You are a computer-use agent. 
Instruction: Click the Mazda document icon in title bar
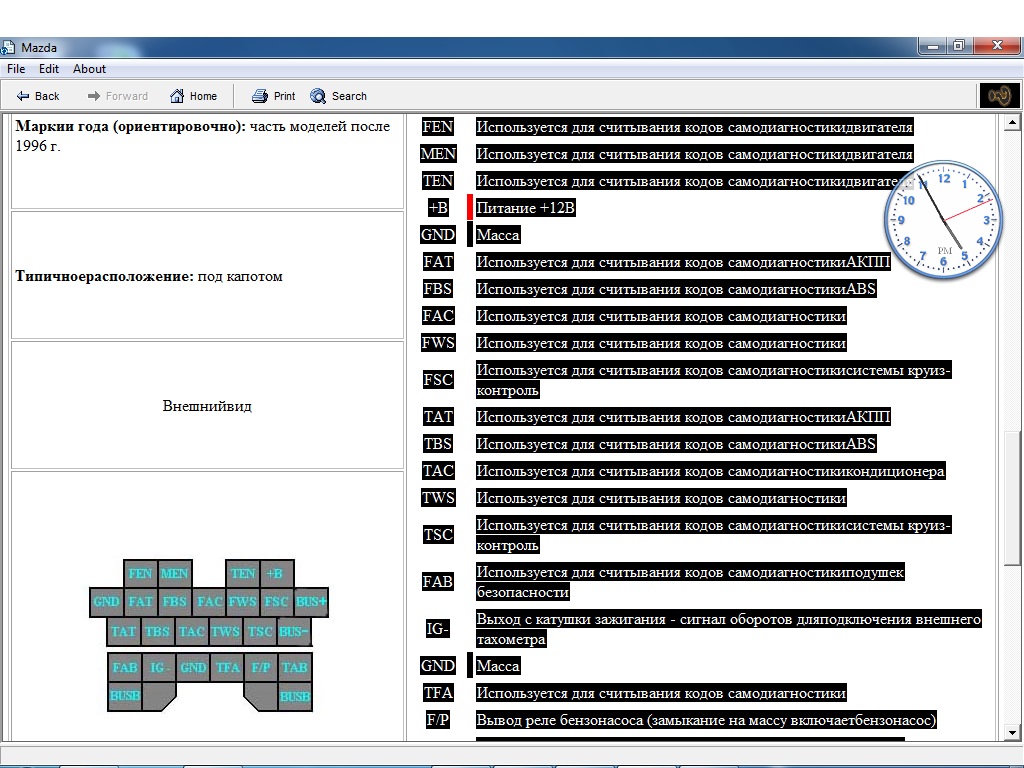pos(7,48)
